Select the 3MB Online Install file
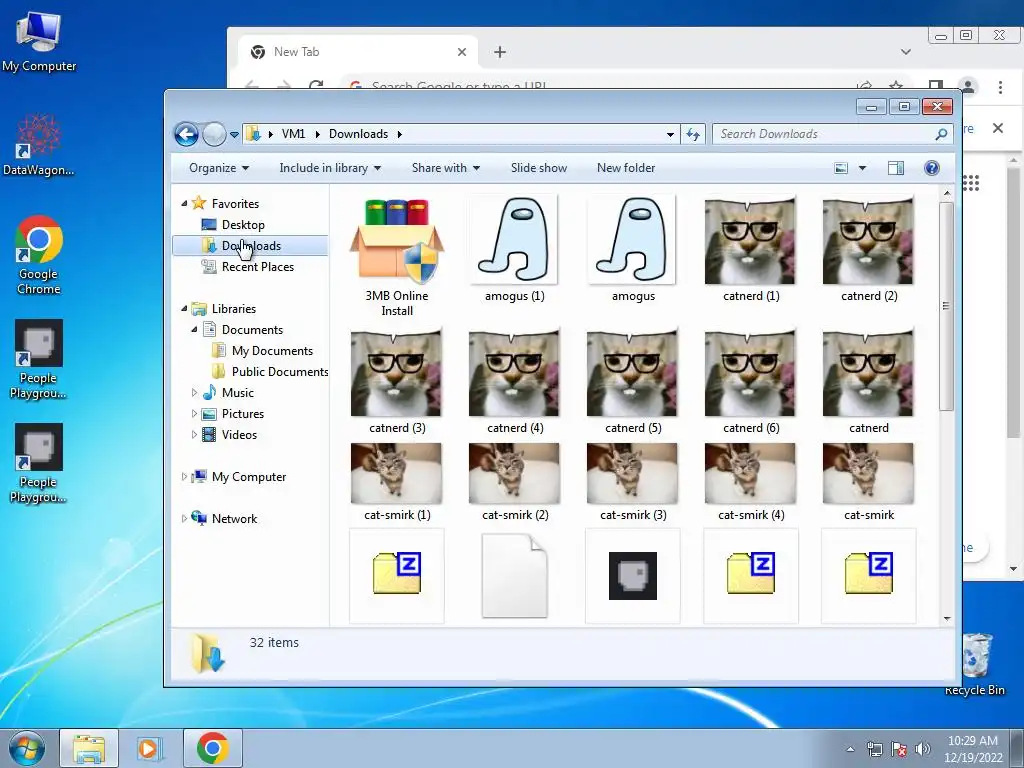The image size is (1024, 768). (x=397, y=257)
